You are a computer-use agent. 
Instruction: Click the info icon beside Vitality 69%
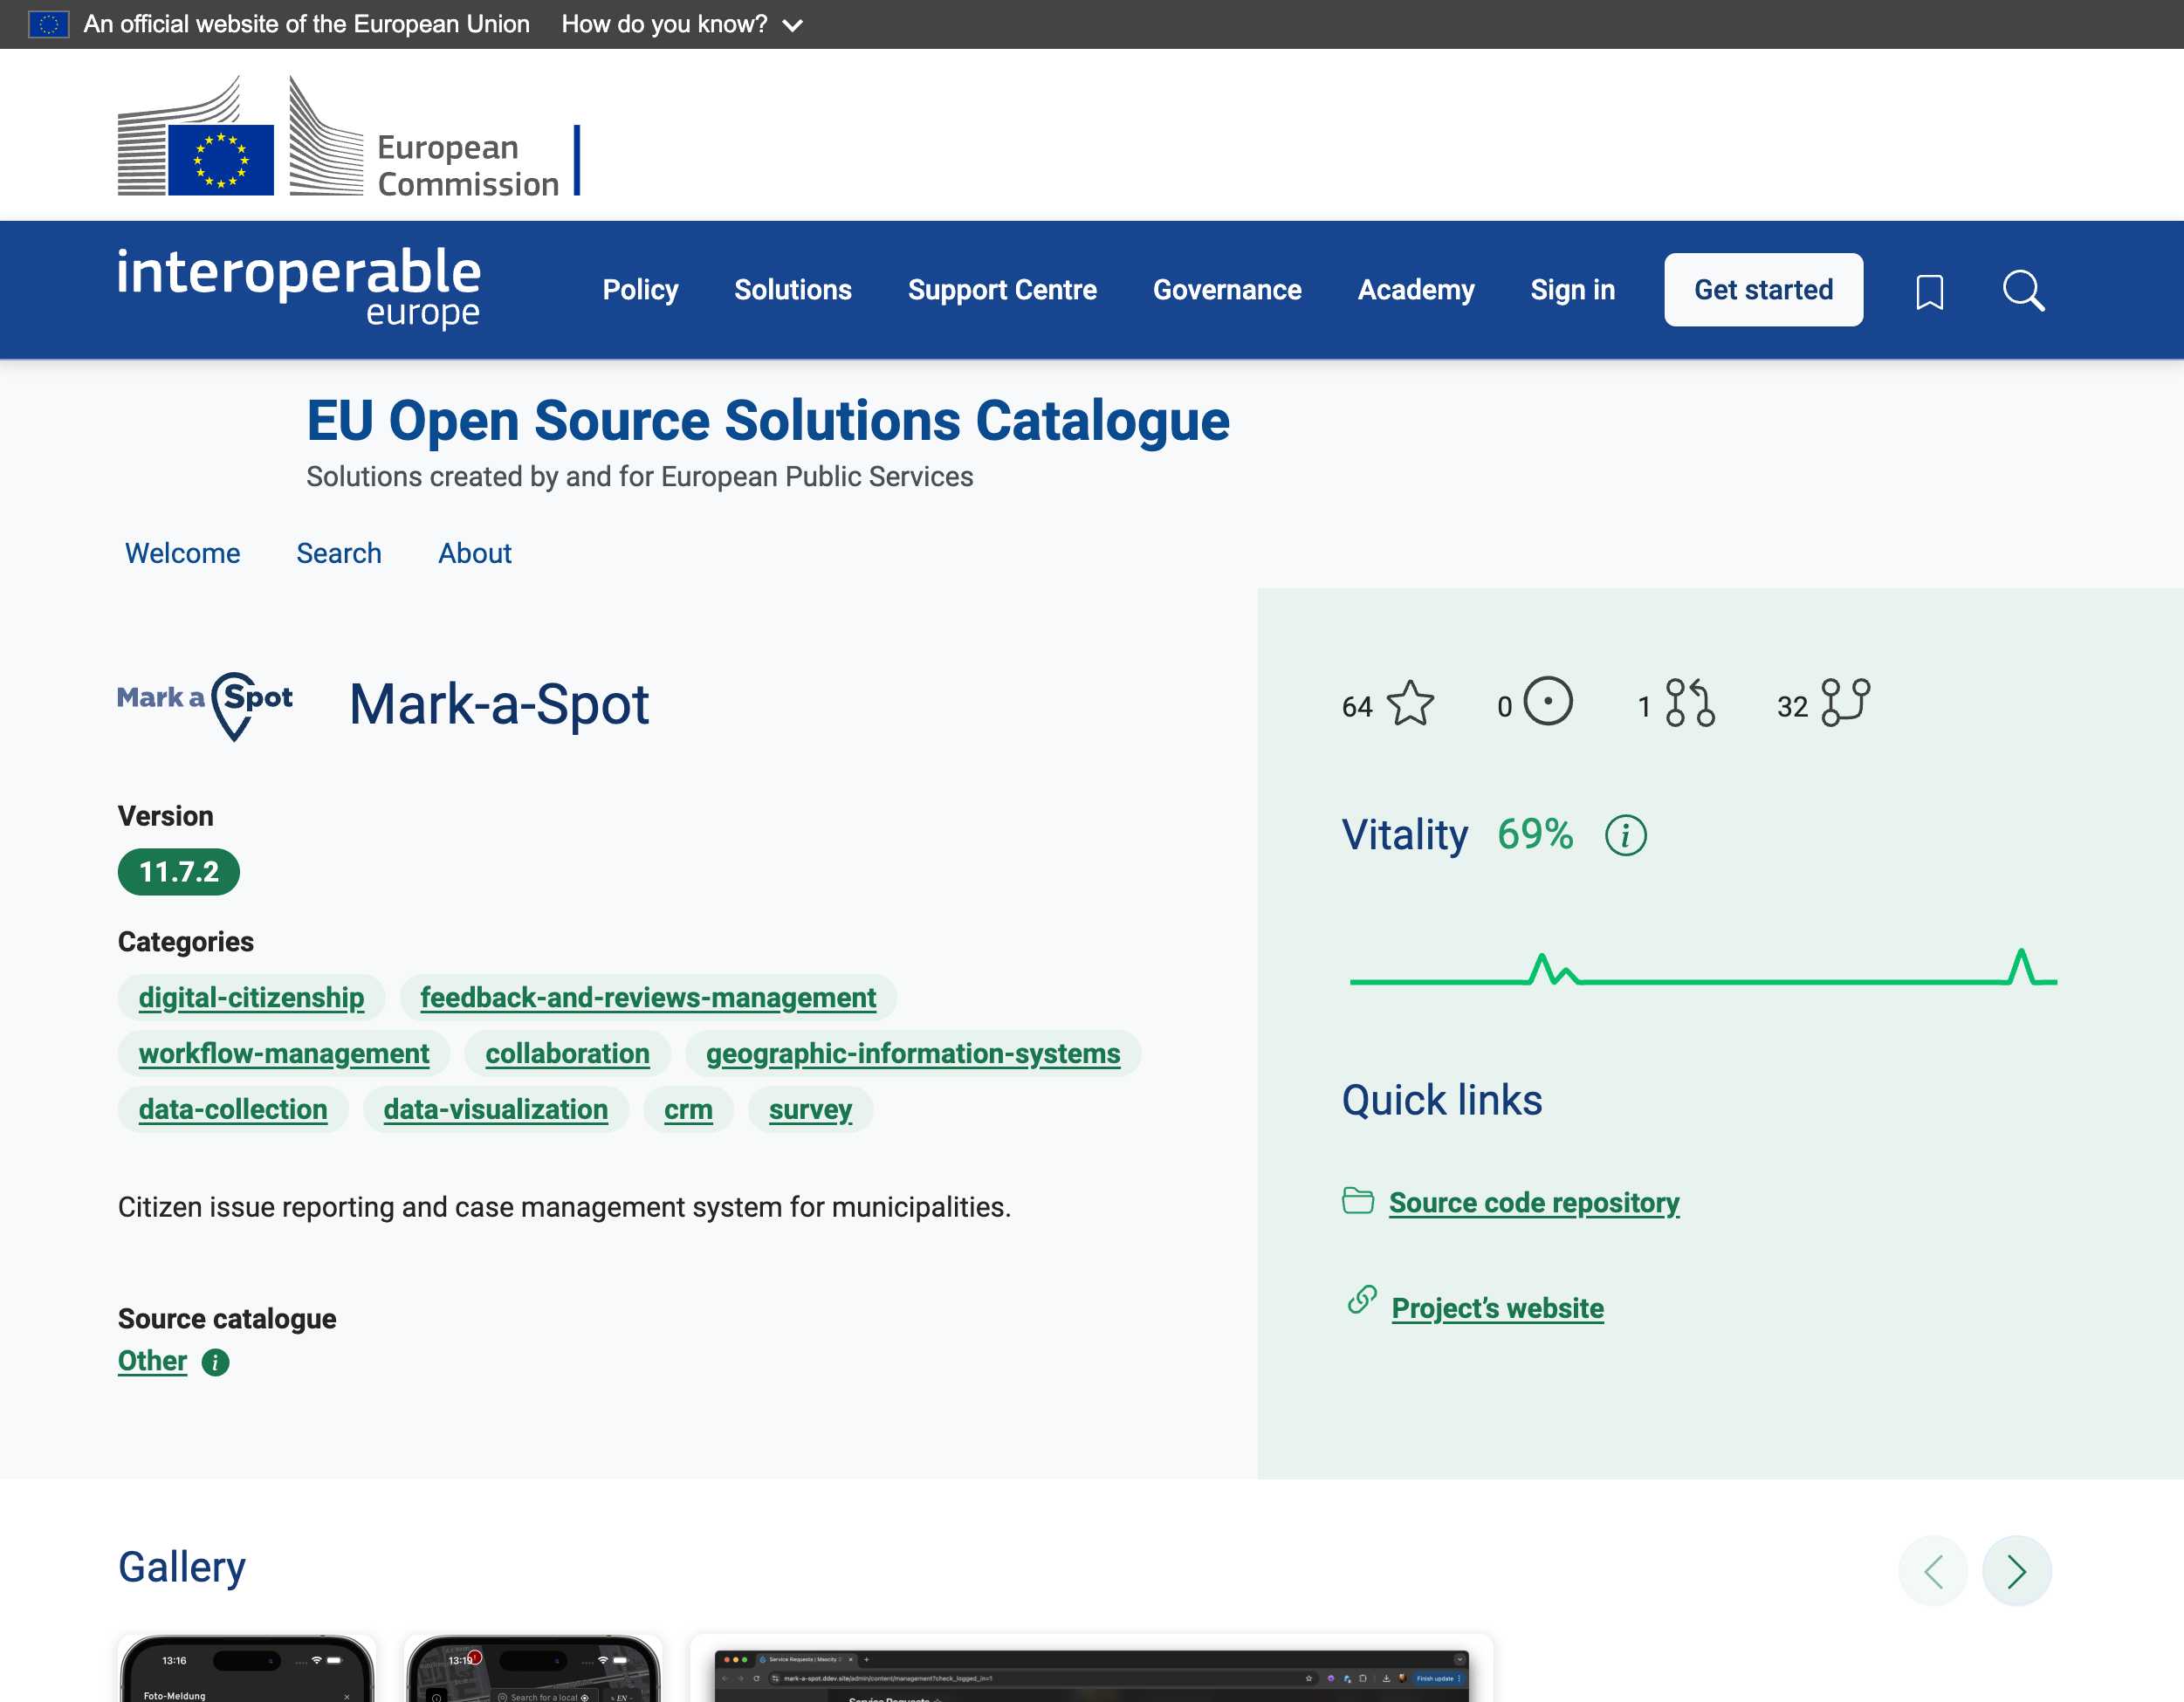[x=1625, y=835]
